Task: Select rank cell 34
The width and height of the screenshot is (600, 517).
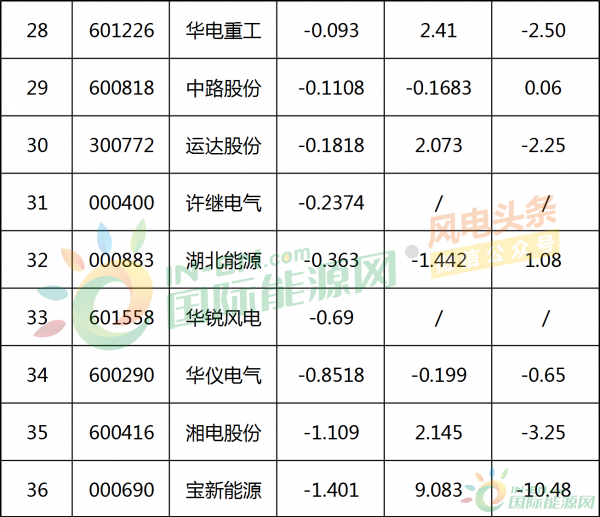Action: [x=37, y=375]
